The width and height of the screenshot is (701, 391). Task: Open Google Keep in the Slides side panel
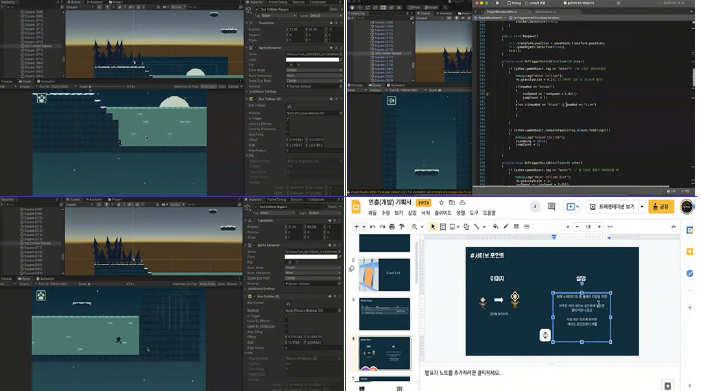click(x=690, y=252)
